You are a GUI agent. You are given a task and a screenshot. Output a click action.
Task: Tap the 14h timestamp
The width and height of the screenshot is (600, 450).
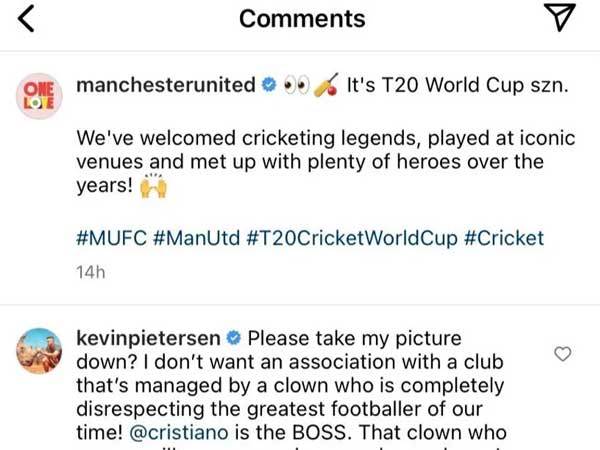90,270
